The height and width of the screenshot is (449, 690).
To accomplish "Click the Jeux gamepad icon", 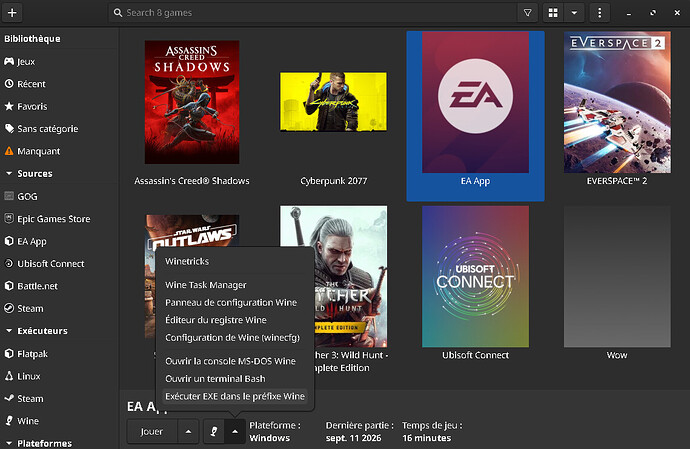I will pyautogui.click(x=9, y=61).
